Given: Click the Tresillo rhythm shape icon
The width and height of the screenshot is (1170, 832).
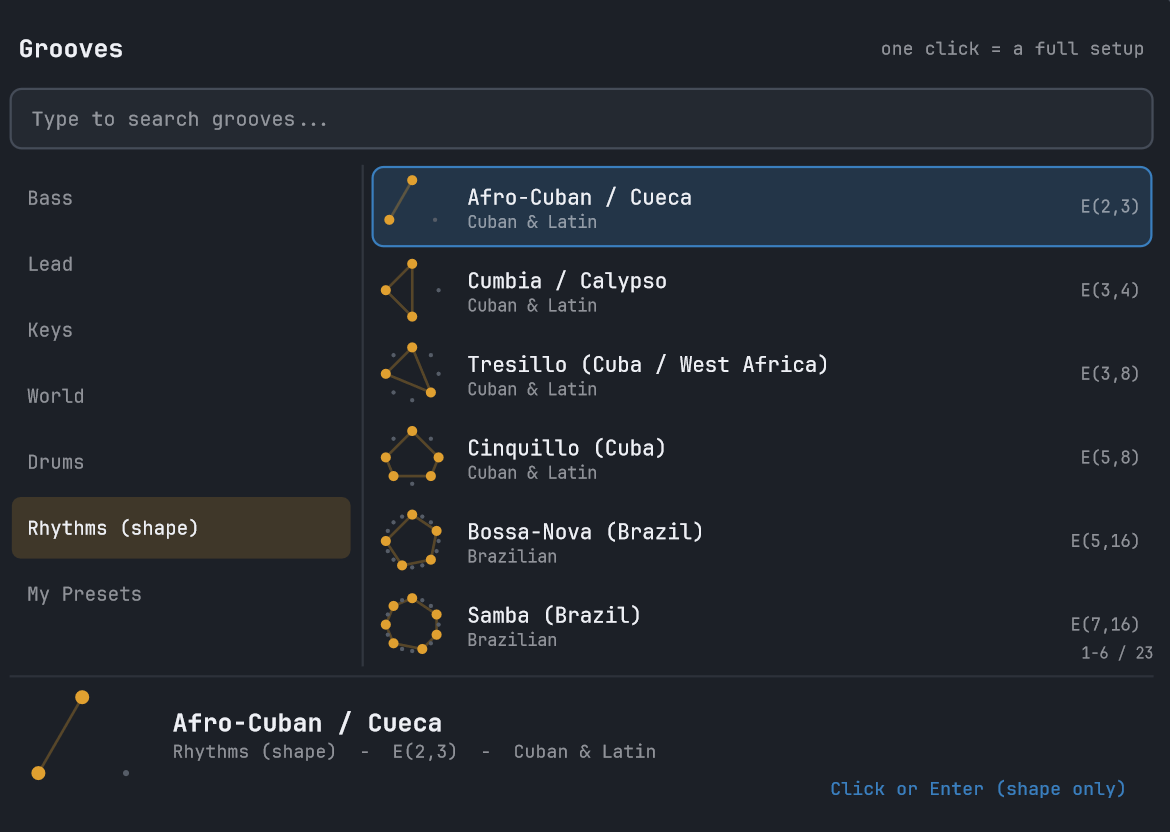Looking at the screenshot, I should tap(412, 374).
